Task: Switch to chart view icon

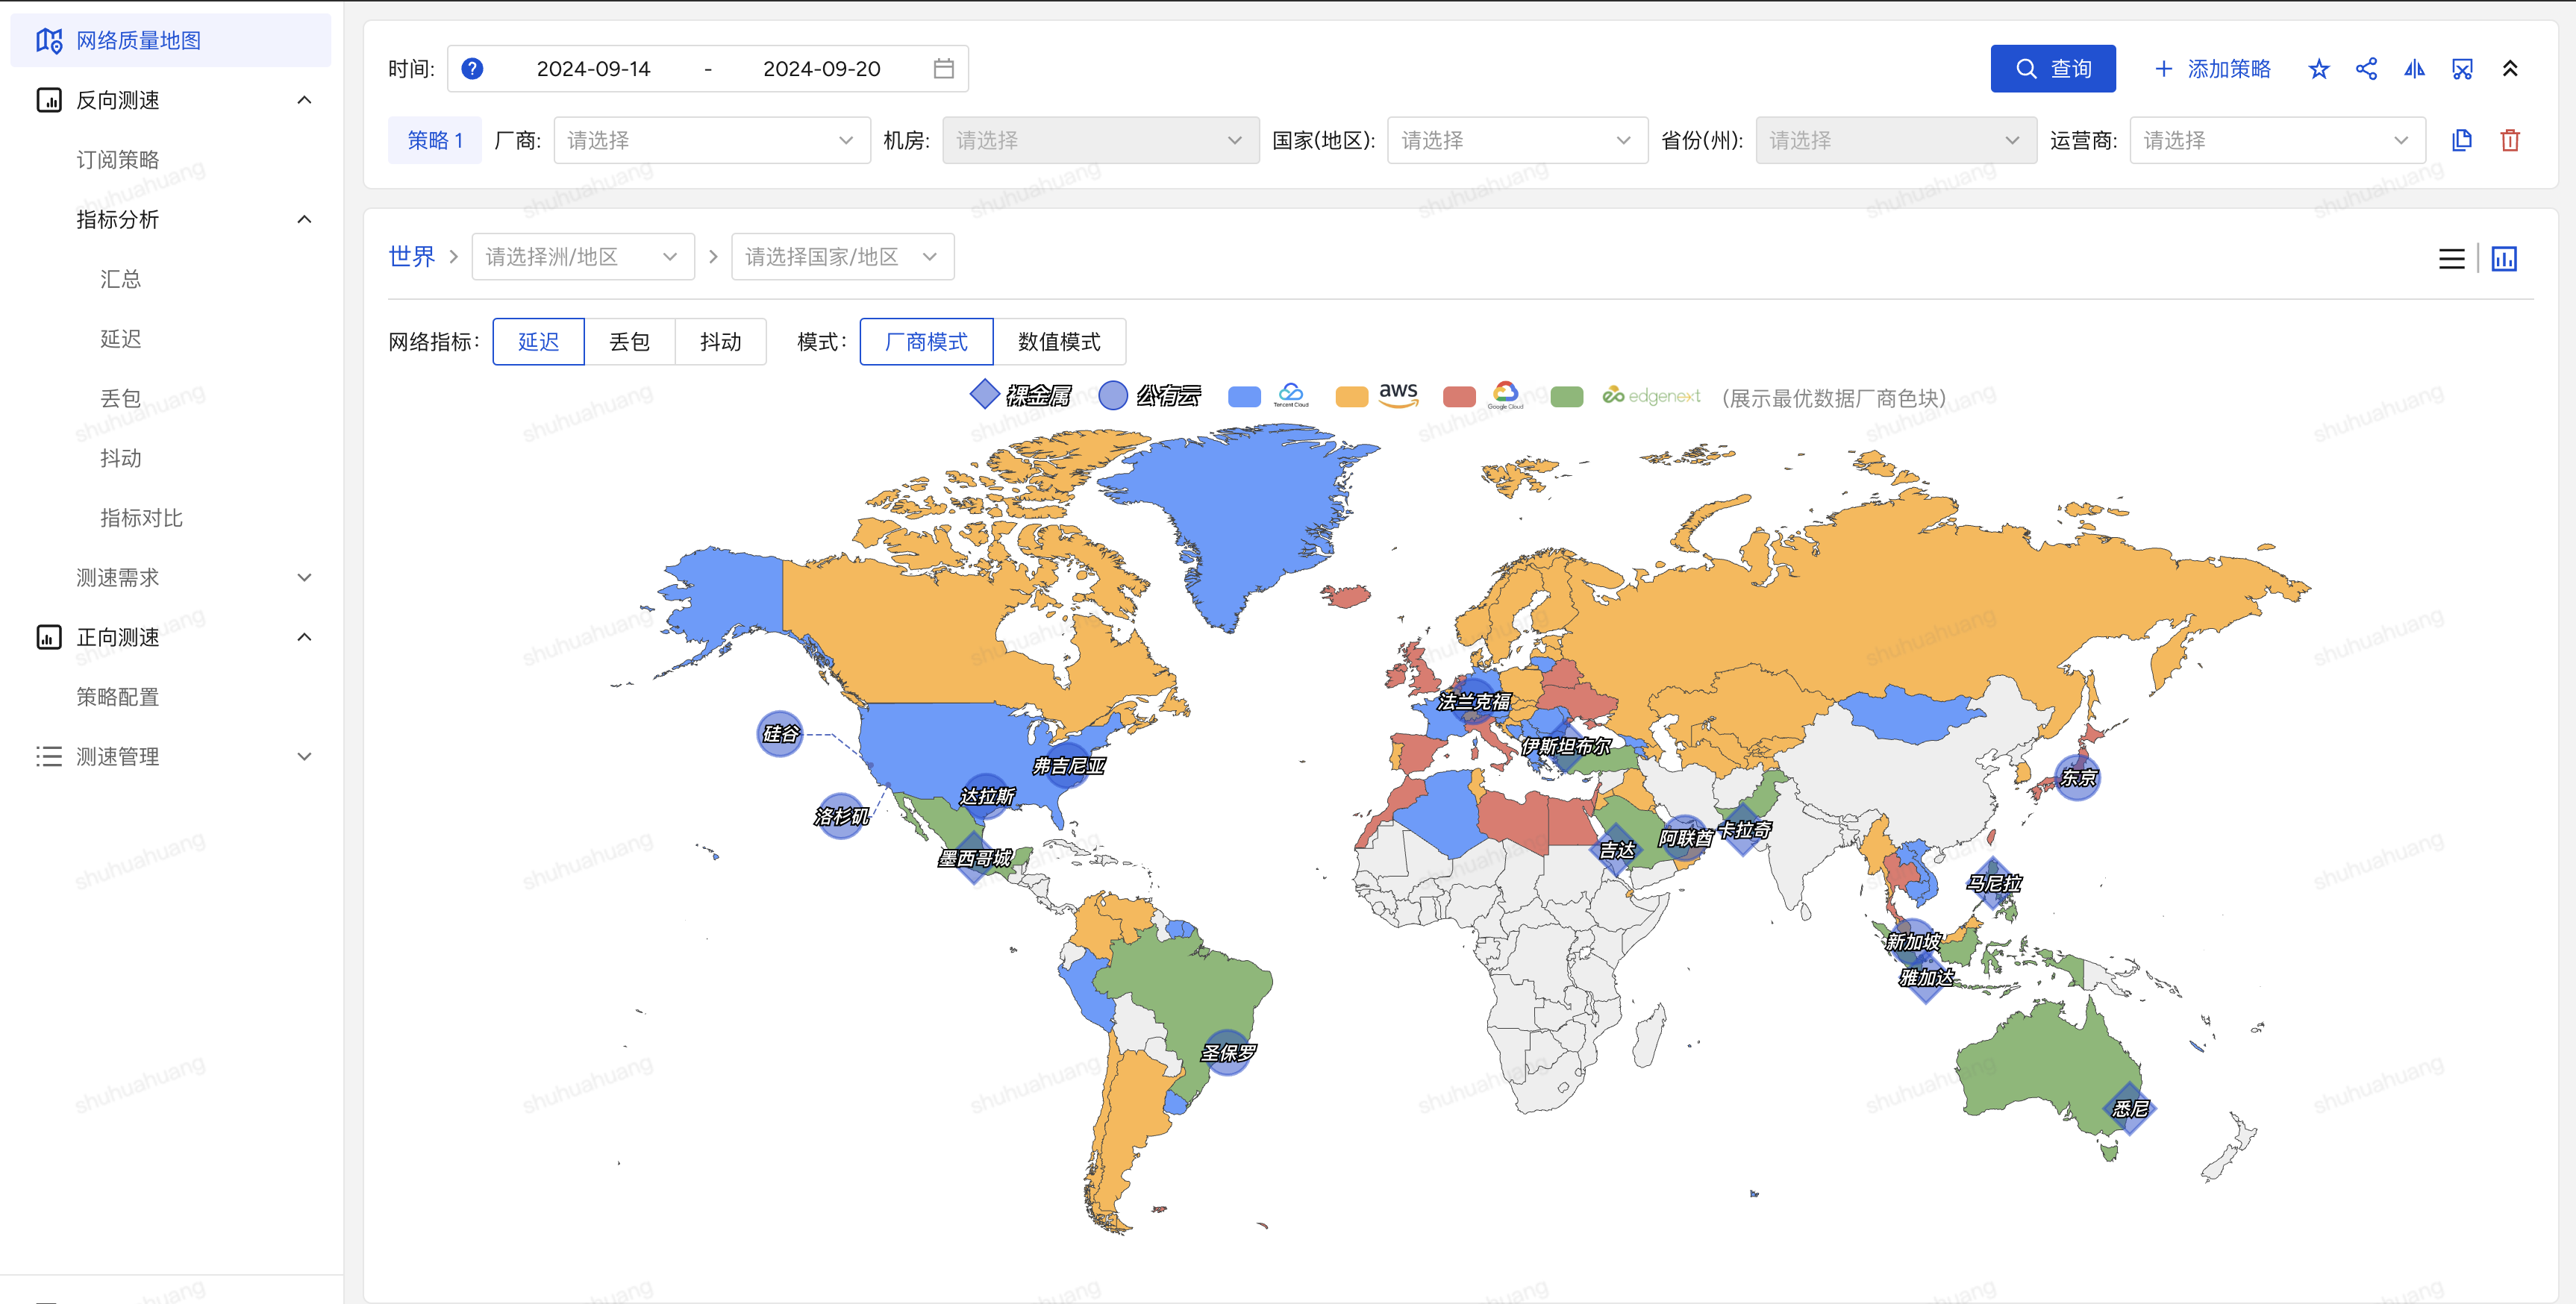Action: [2504, 259]
